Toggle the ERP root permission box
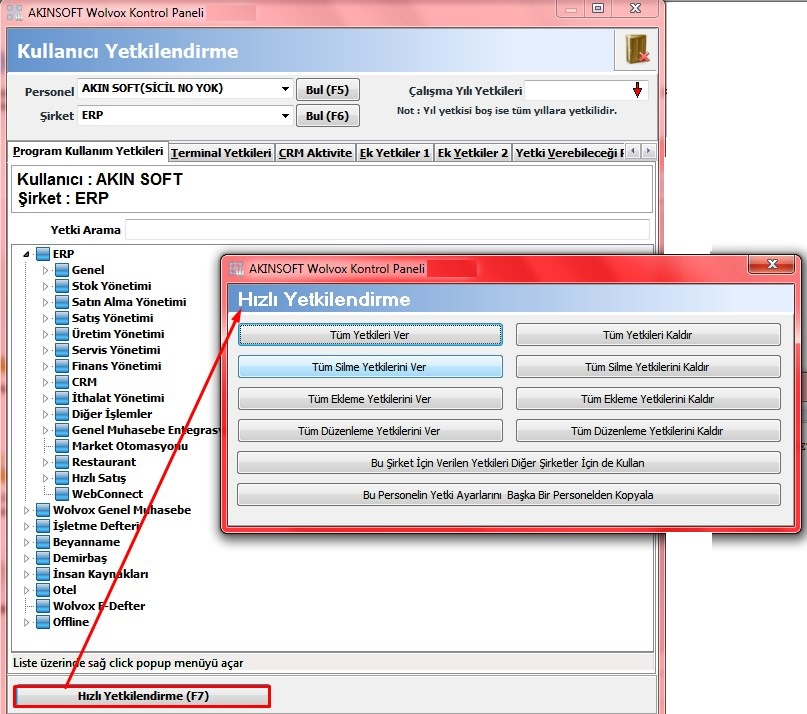The width and height of the screenshot is (807, 714). pyautogui.click(x=43, y=254)
